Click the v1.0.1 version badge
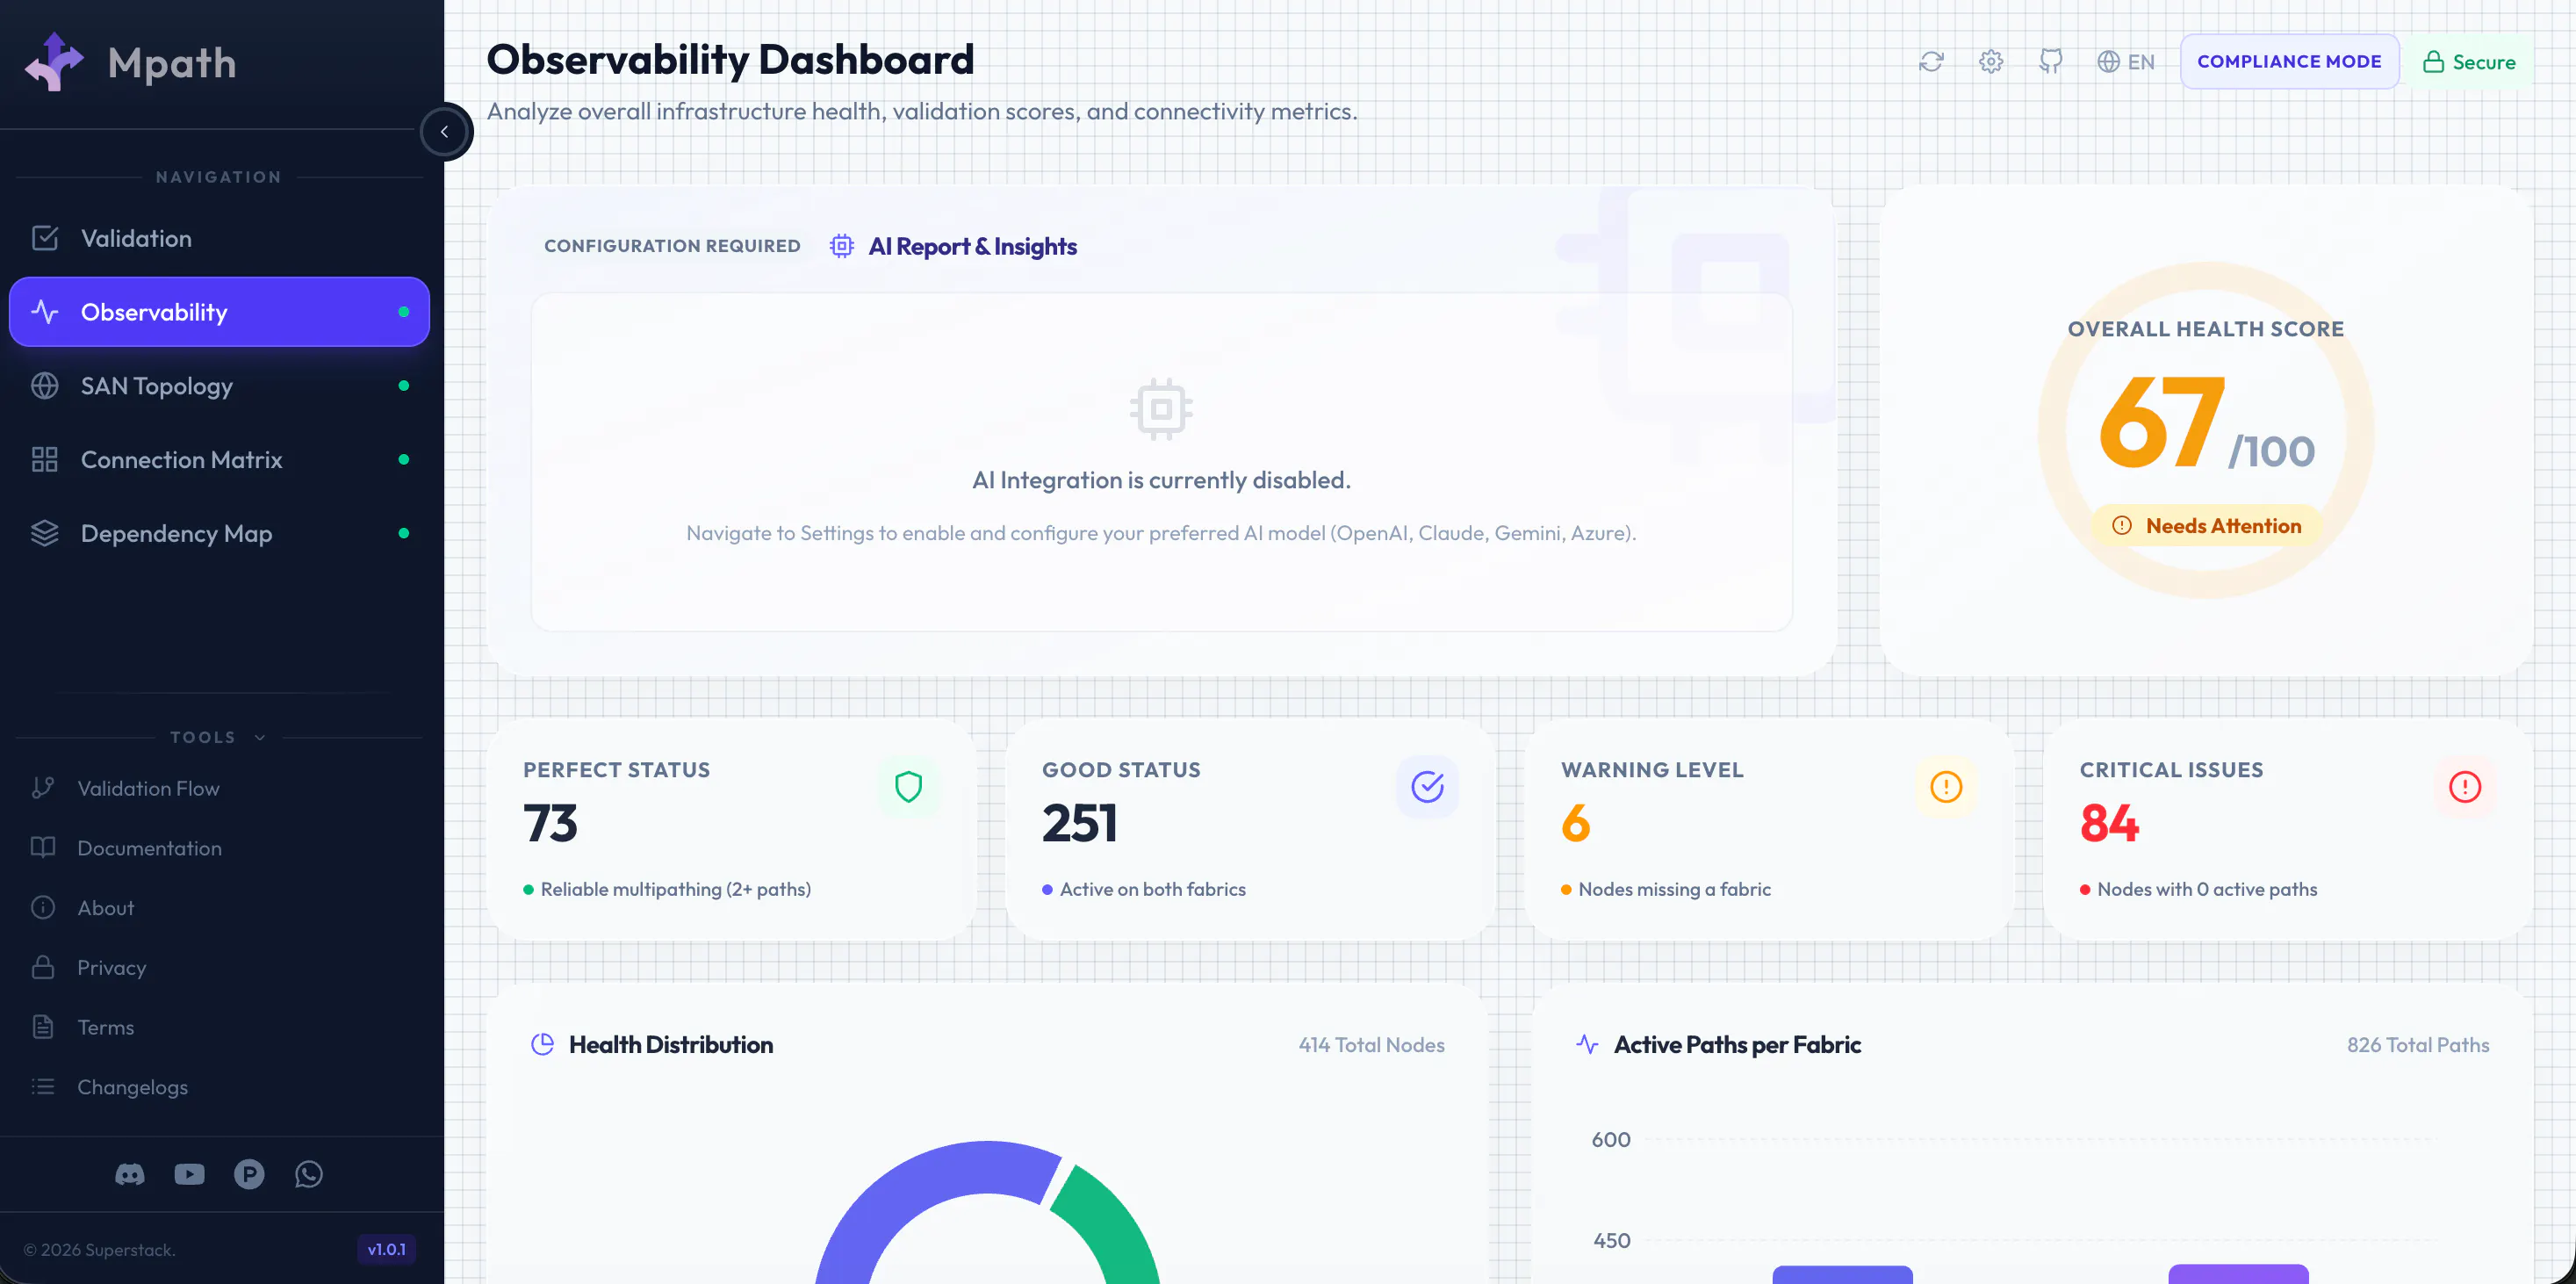This screenshot has height=1284, width=2576. pos(387,1250)
